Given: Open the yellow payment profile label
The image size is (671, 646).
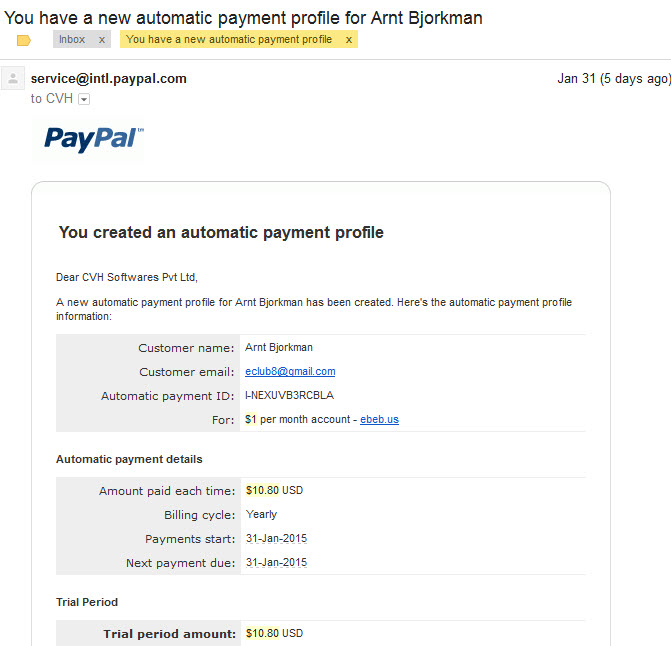Looking at the screenshot, I should 230,40.
